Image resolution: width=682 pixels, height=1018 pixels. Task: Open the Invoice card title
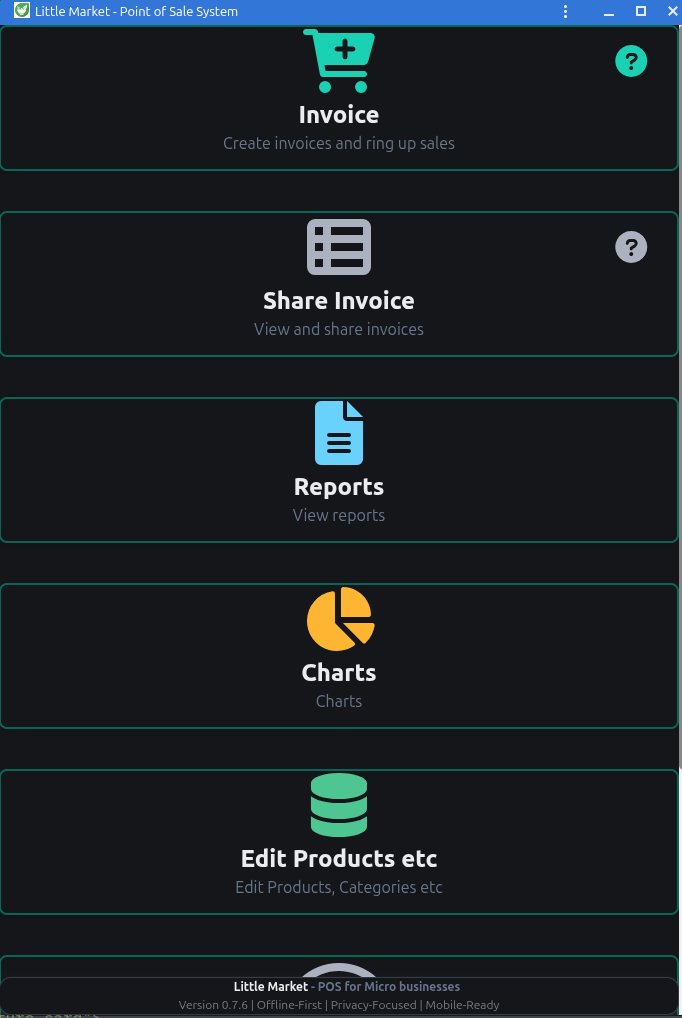point(338,115)
